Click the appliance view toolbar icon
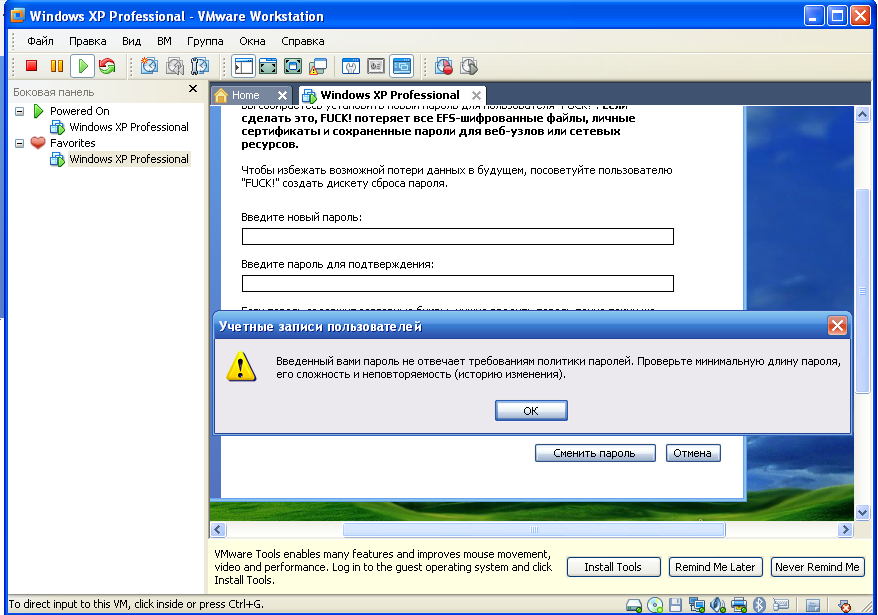 pyautogui.click(x=376, y=66)
